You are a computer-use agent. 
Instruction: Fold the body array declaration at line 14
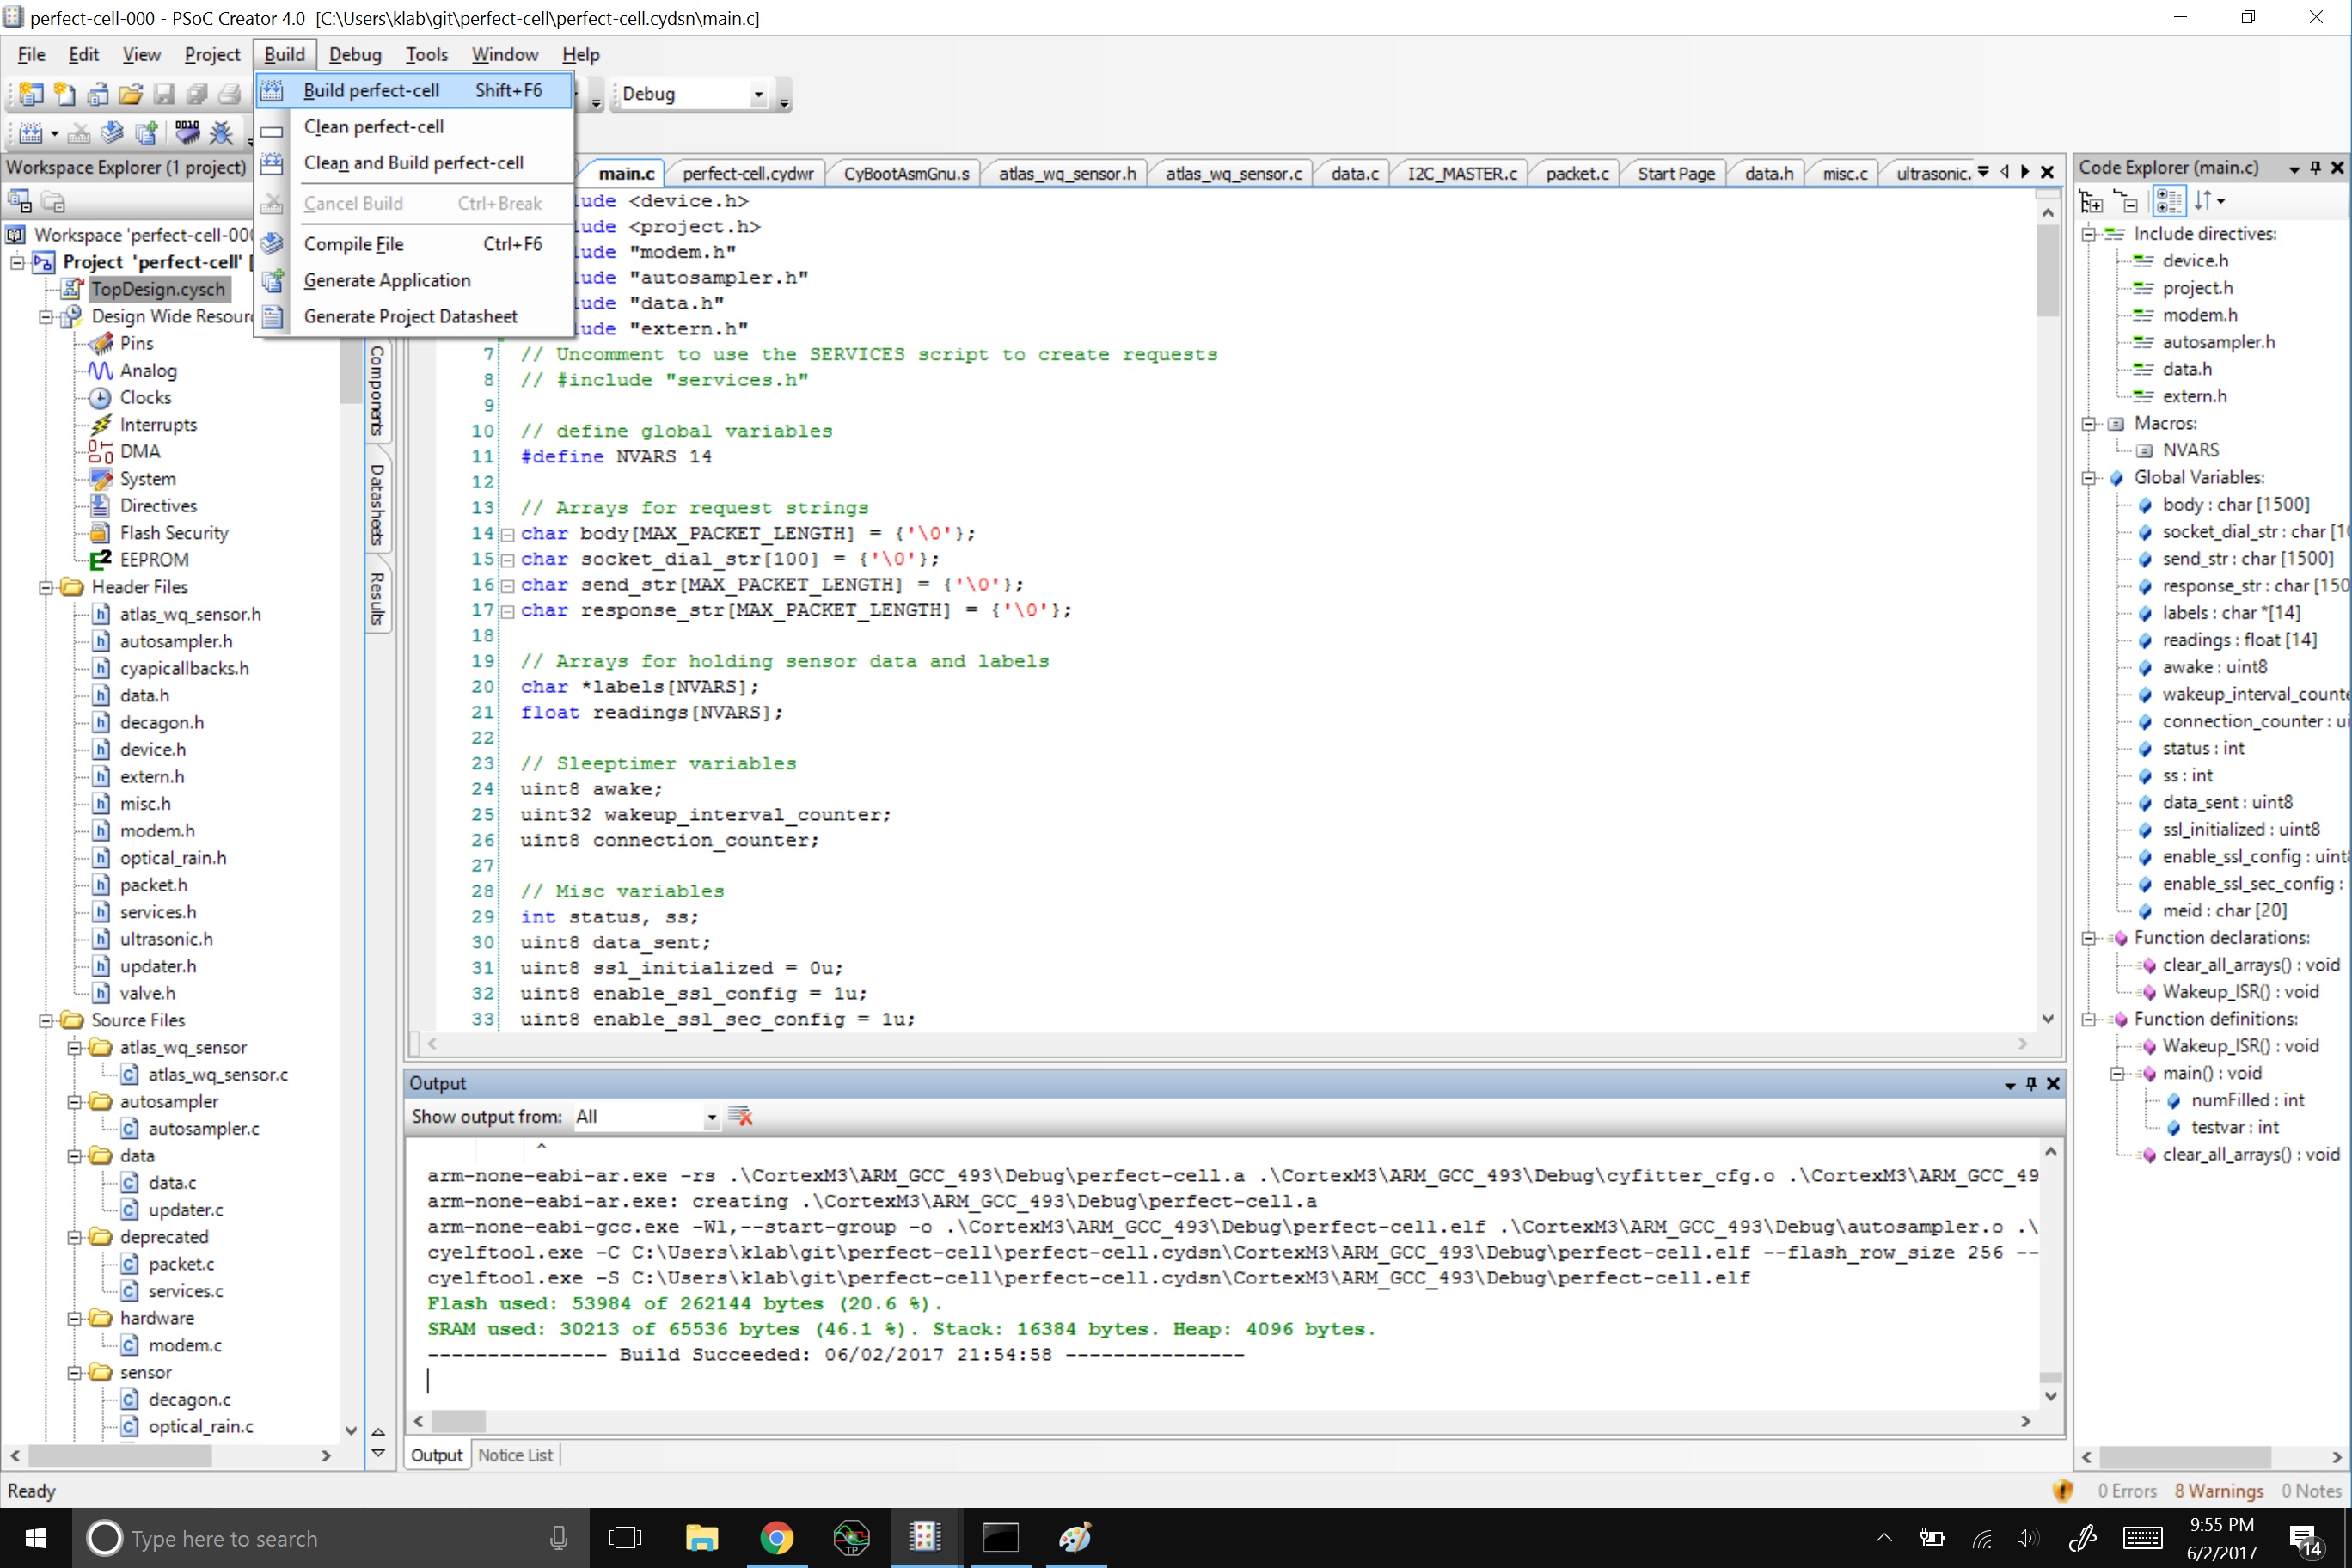click(x=507, y=535)
